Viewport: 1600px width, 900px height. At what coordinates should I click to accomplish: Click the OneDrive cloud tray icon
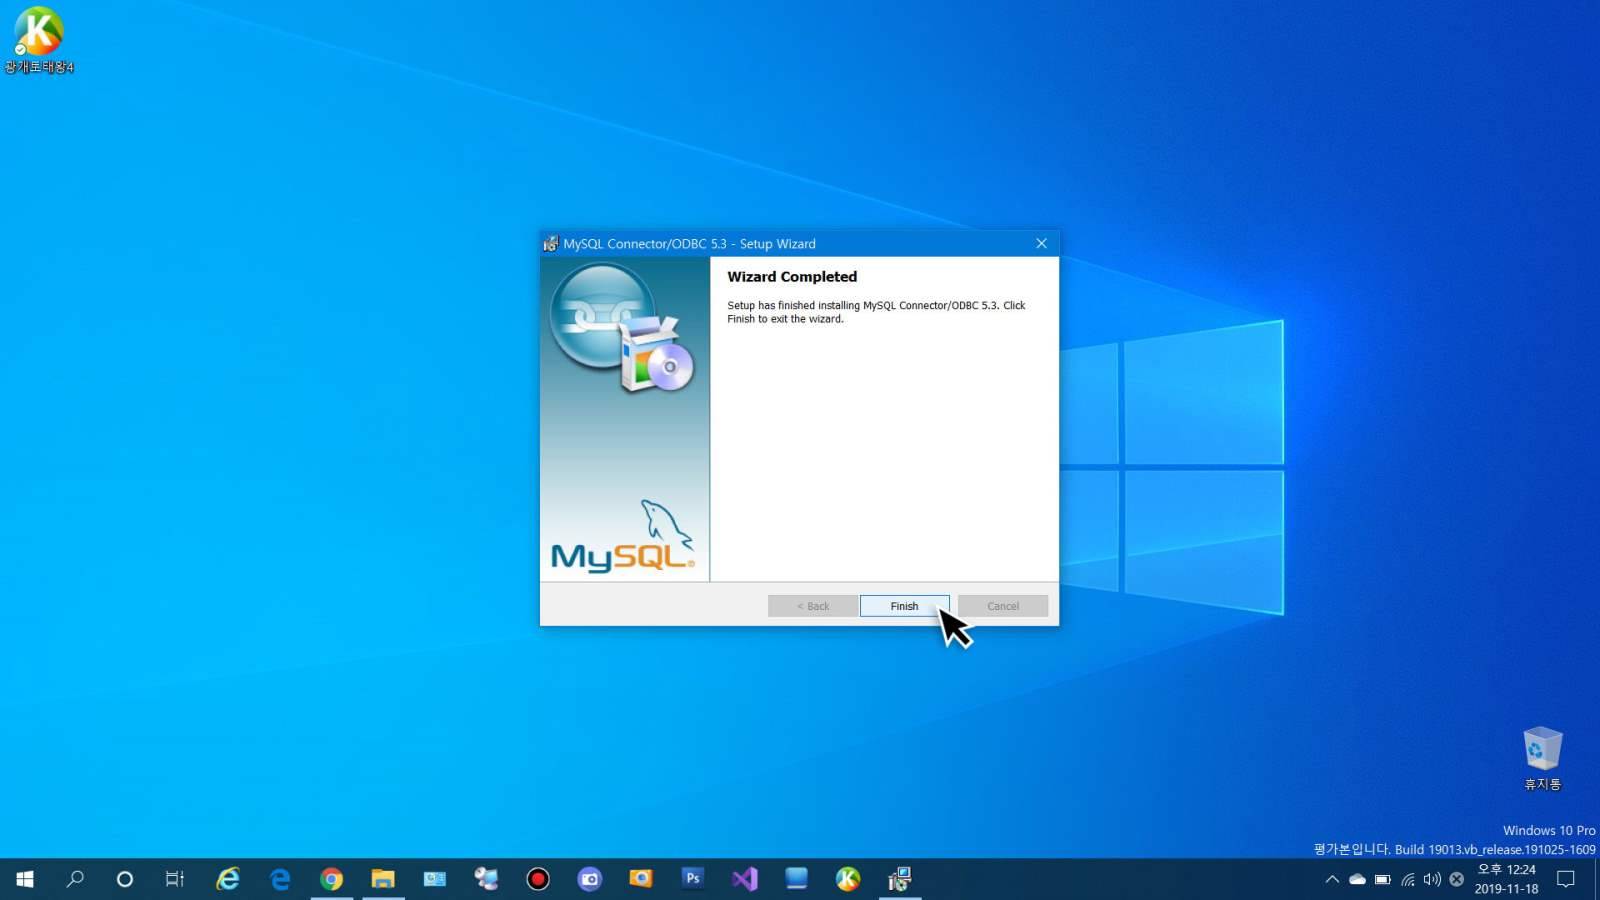click(x=1357, y=880)
